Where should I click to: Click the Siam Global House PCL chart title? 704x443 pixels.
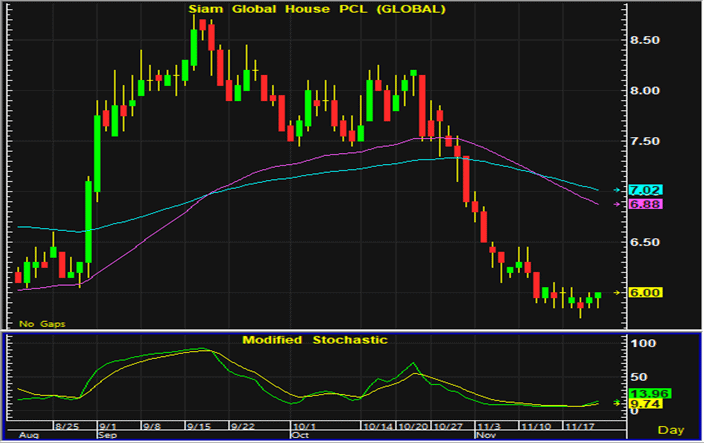click(x=317, y=10)
